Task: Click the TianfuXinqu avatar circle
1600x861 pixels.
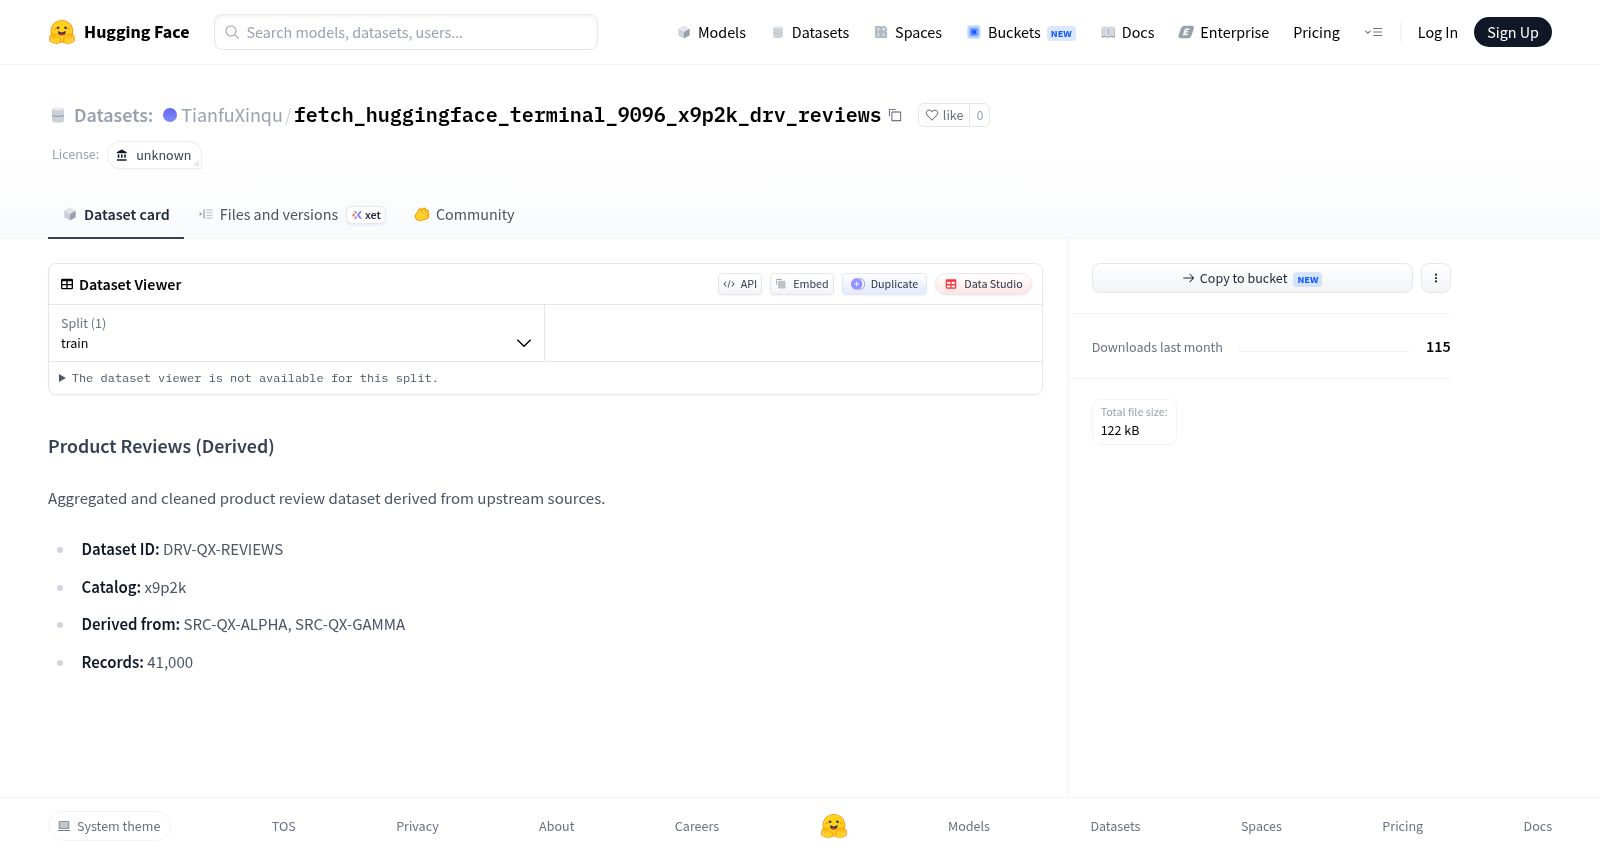Action: 170,115
